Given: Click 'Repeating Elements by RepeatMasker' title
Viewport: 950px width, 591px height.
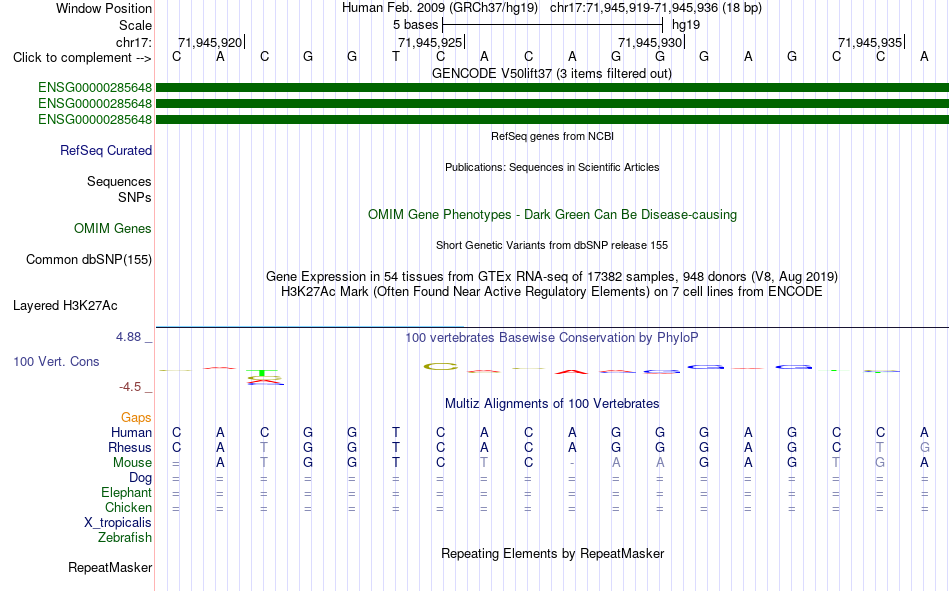Looking at the screenshot, I should pos(553,553).
